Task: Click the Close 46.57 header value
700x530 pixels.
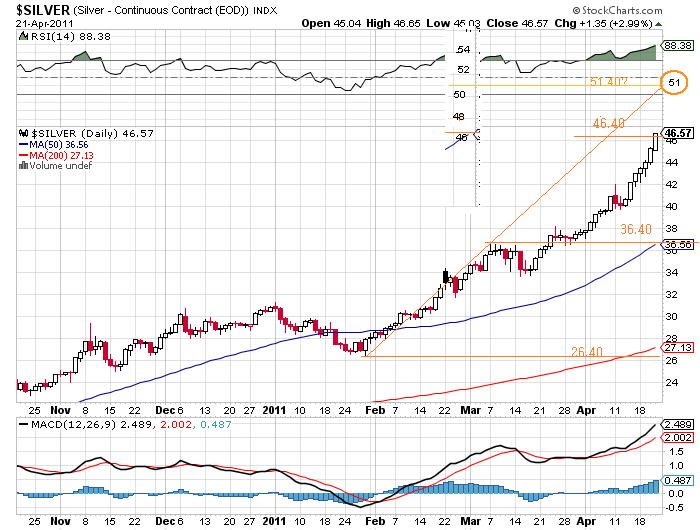Action: (517, 23)
